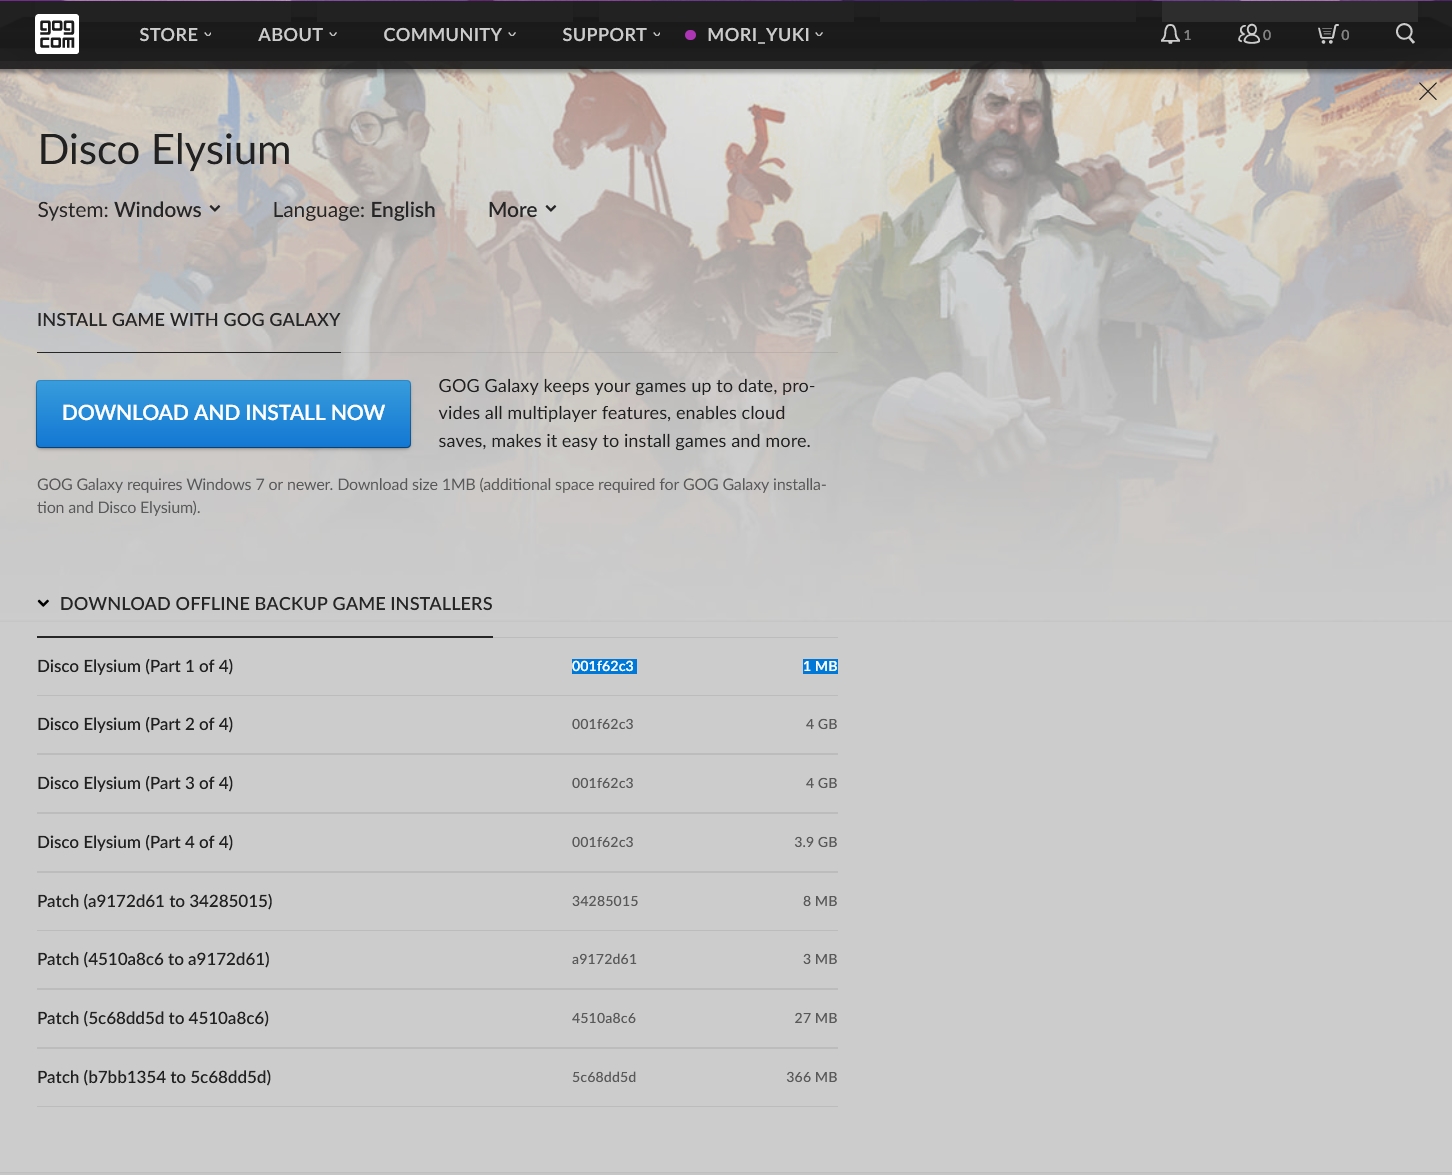
Task: Download Disco Elysium (Part 2 of 4)
Action: click(x=437, y=724)
